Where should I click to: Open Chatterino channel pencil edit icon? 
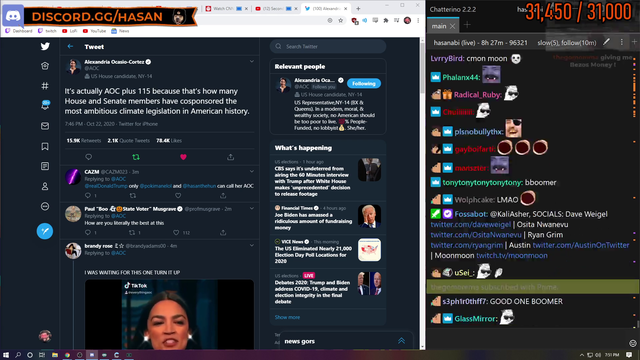point(607,42)
